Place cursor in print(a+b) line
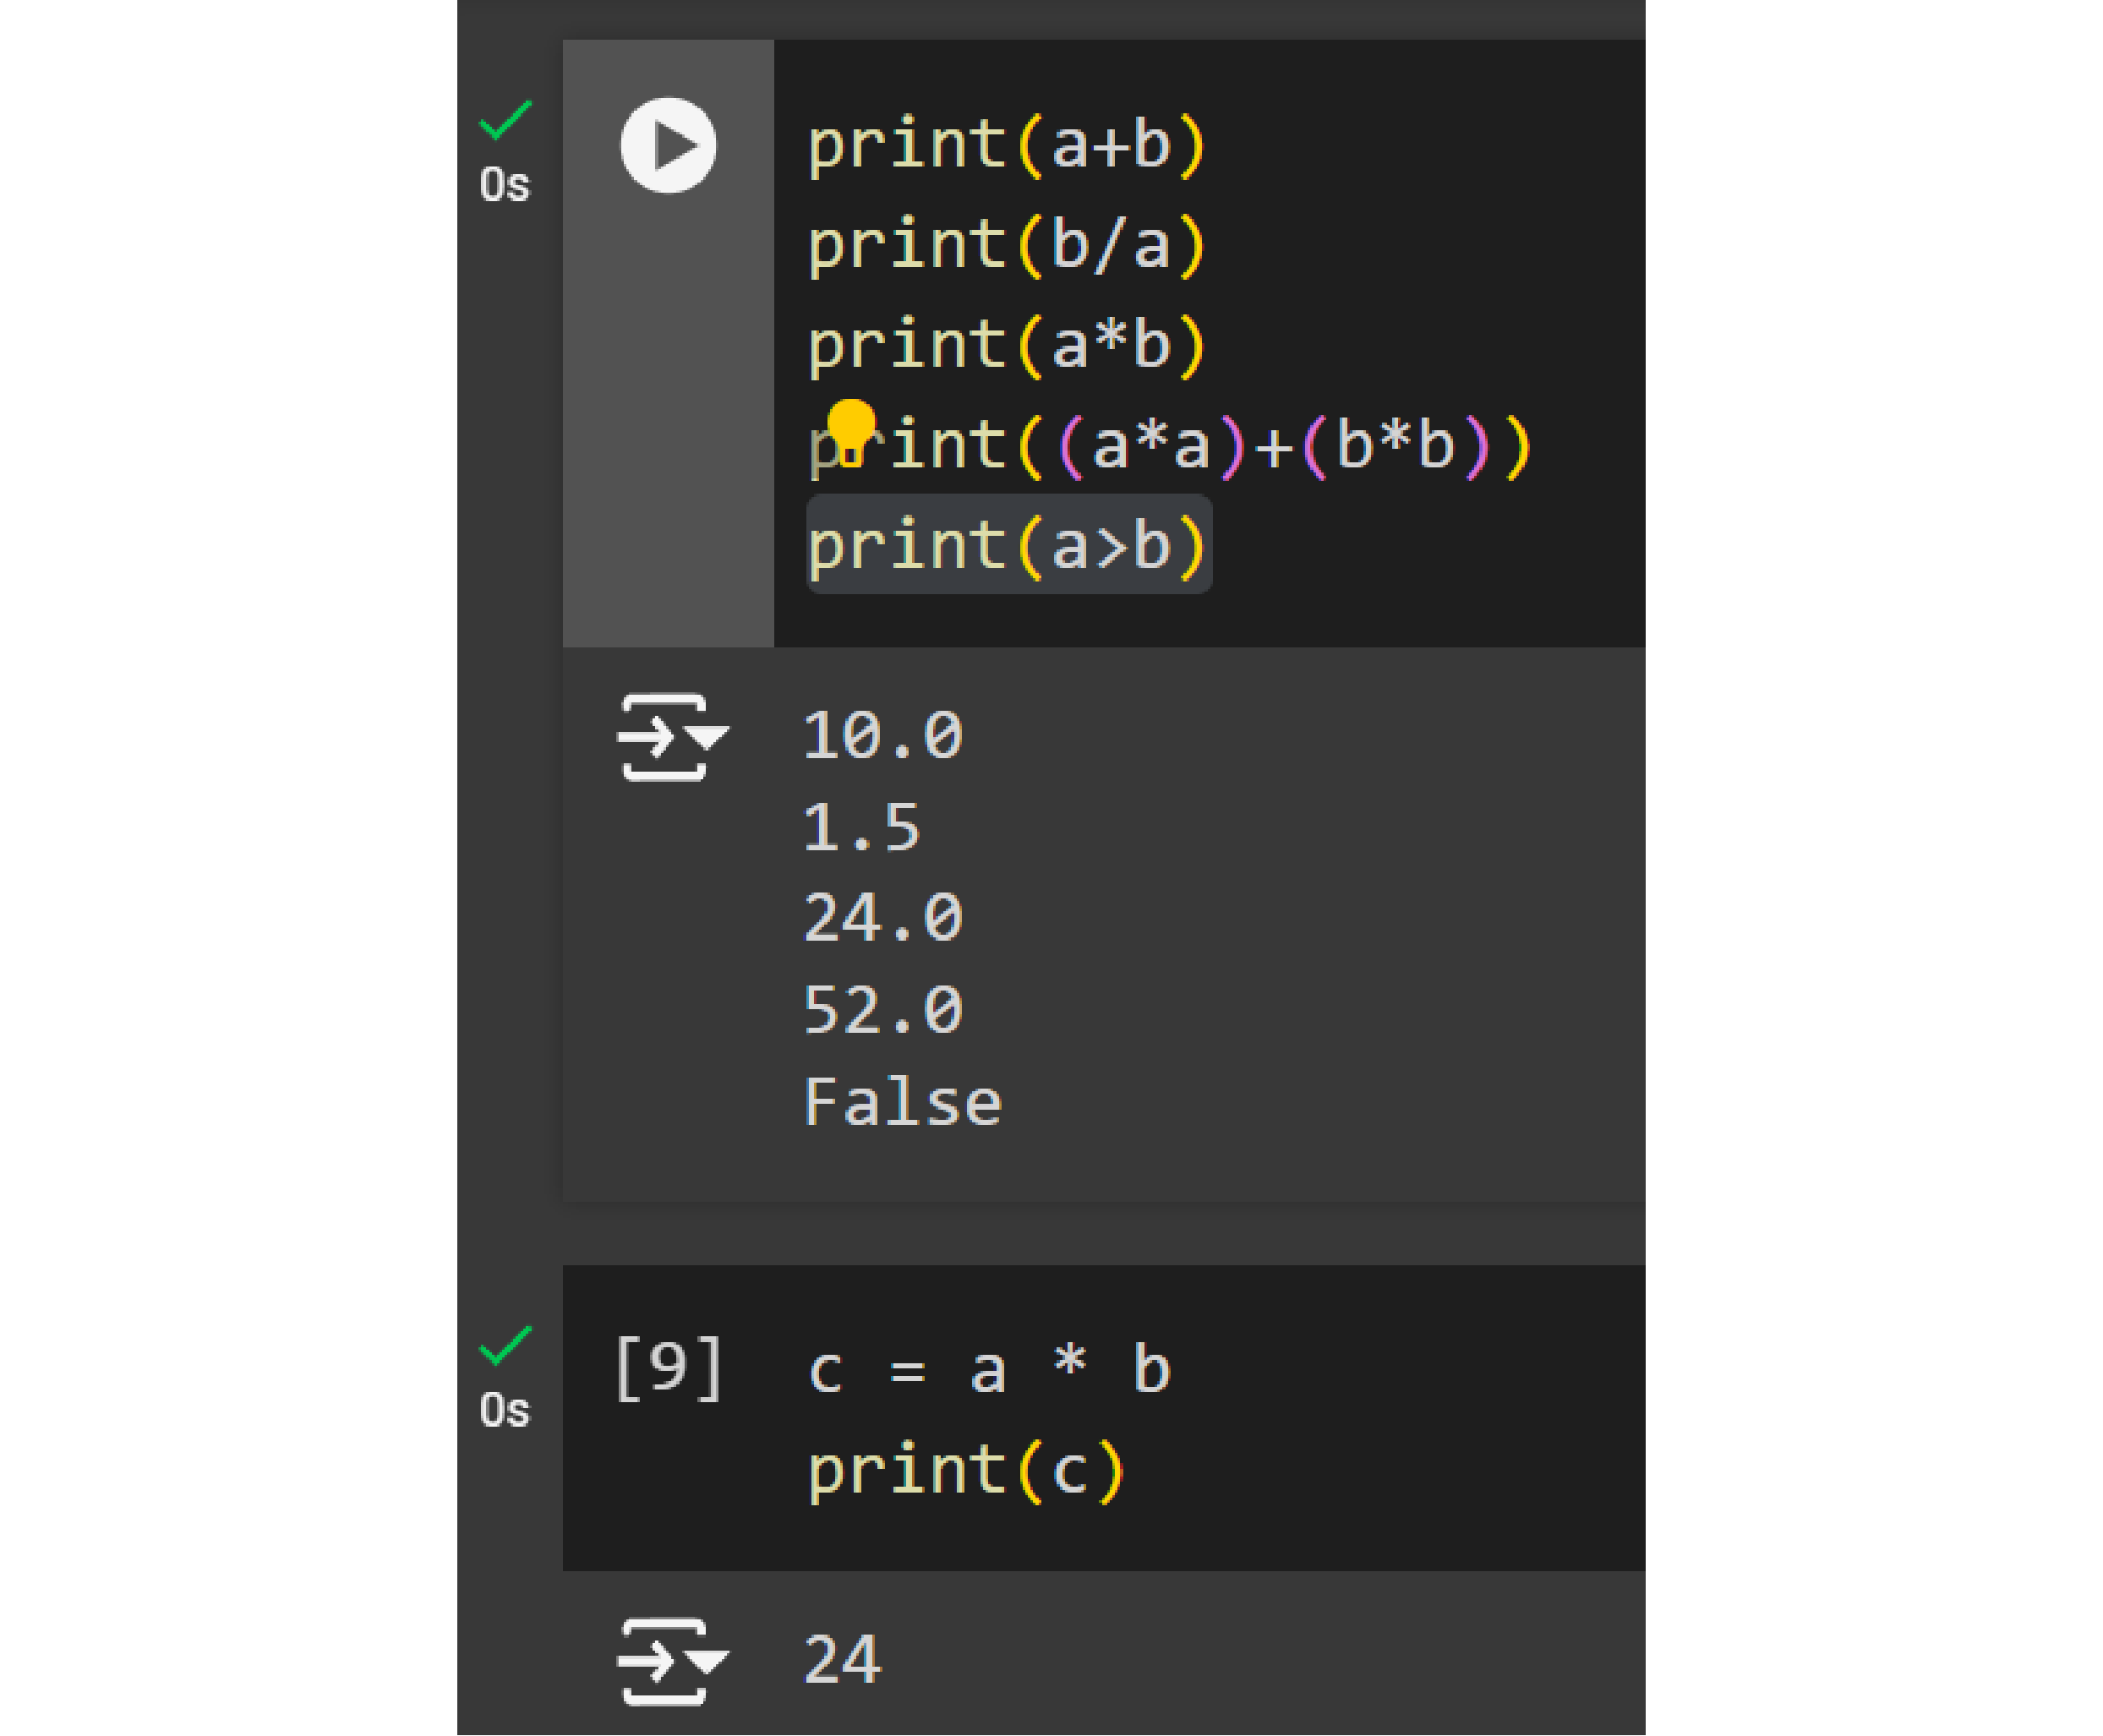Image resolution: width=2103 pixels, height=1736 pixels. click(x=1007, y=145)
